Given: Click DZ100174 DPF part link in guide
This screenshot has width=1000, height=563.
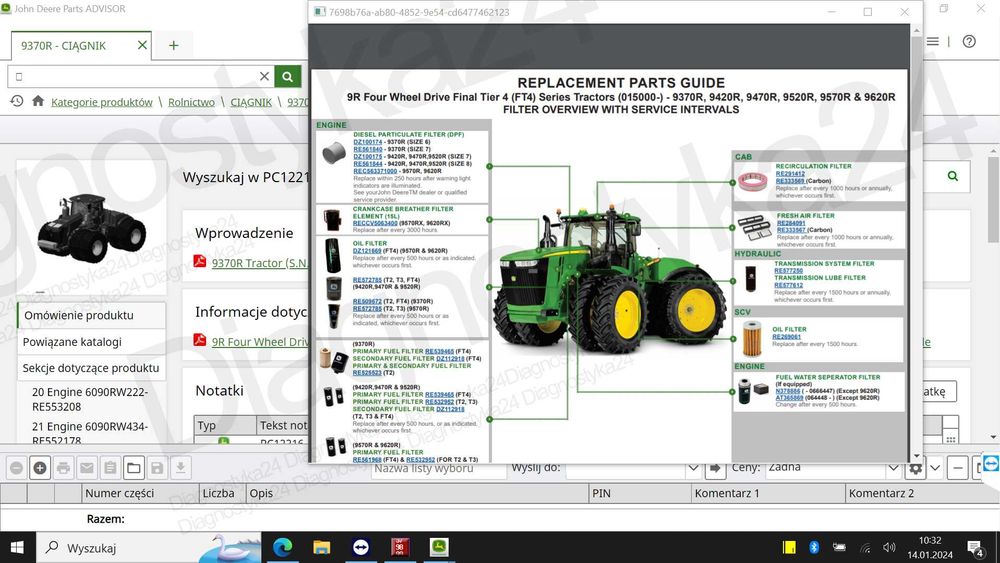Looking at the screenshot, I should click(x=367, y=142).
